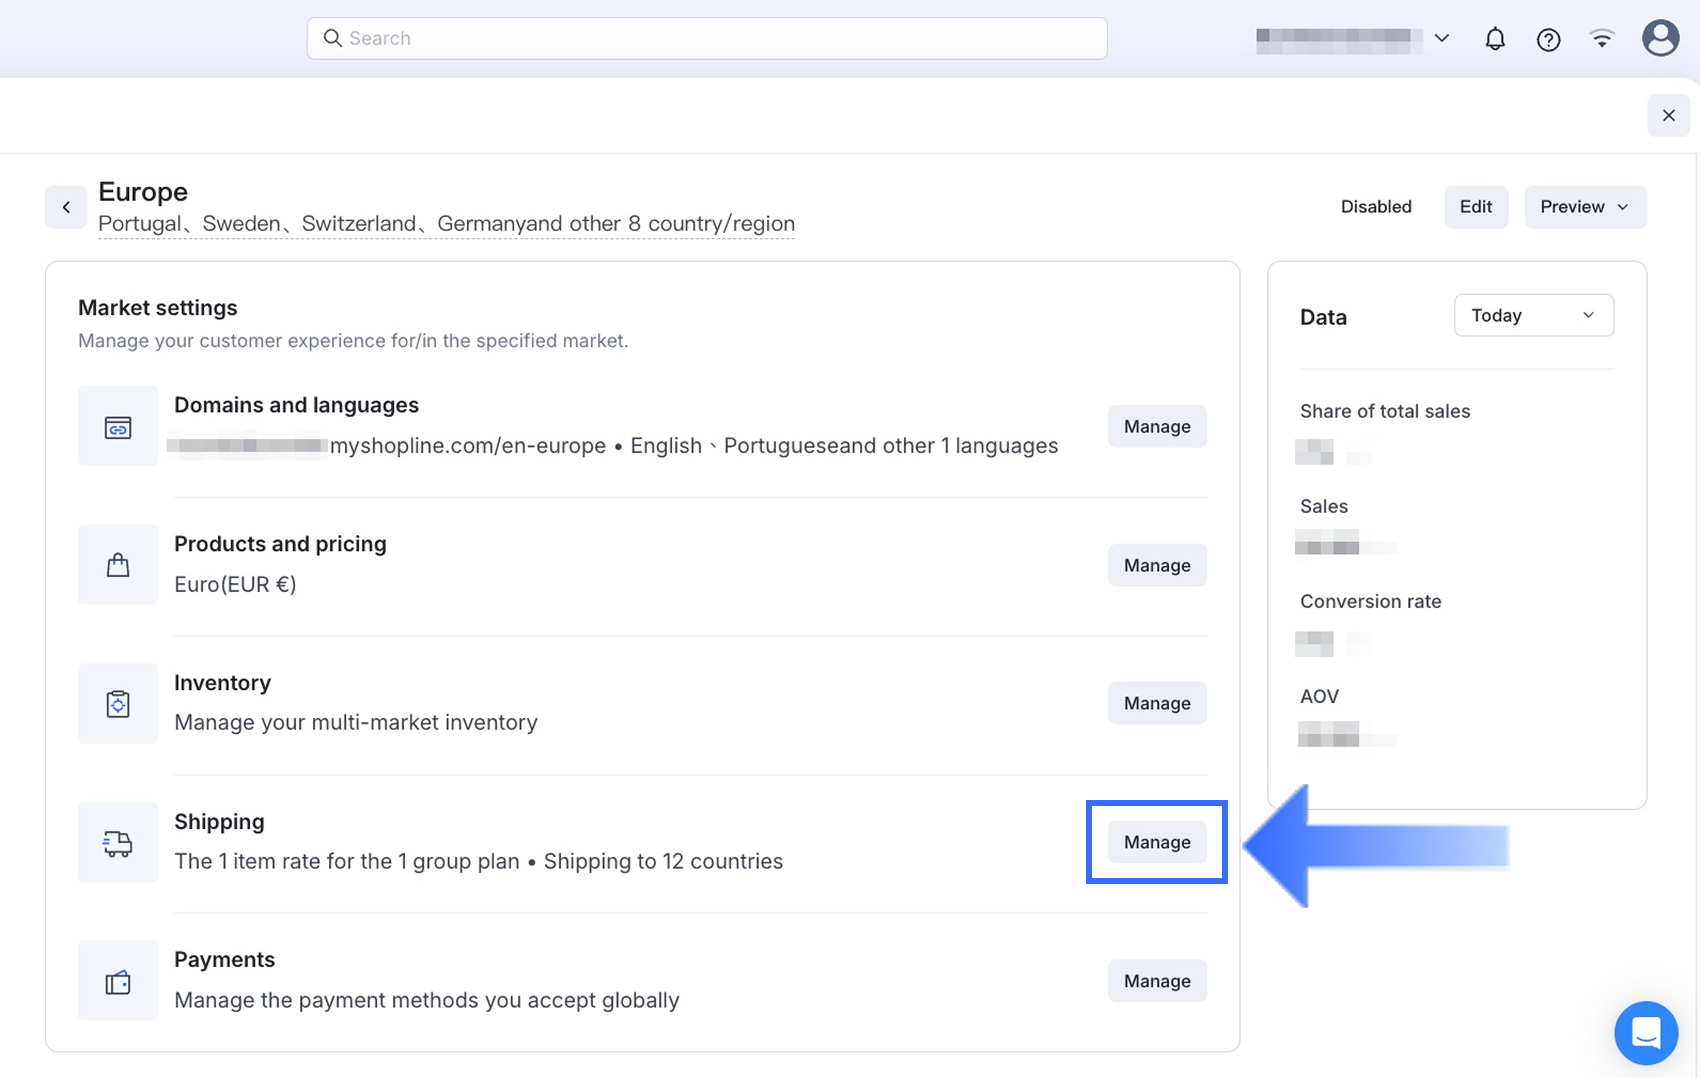This screenshot has height=1078, width=1700.
Task: Click the Shipping truck icon
Action: [x=118, y=843]
